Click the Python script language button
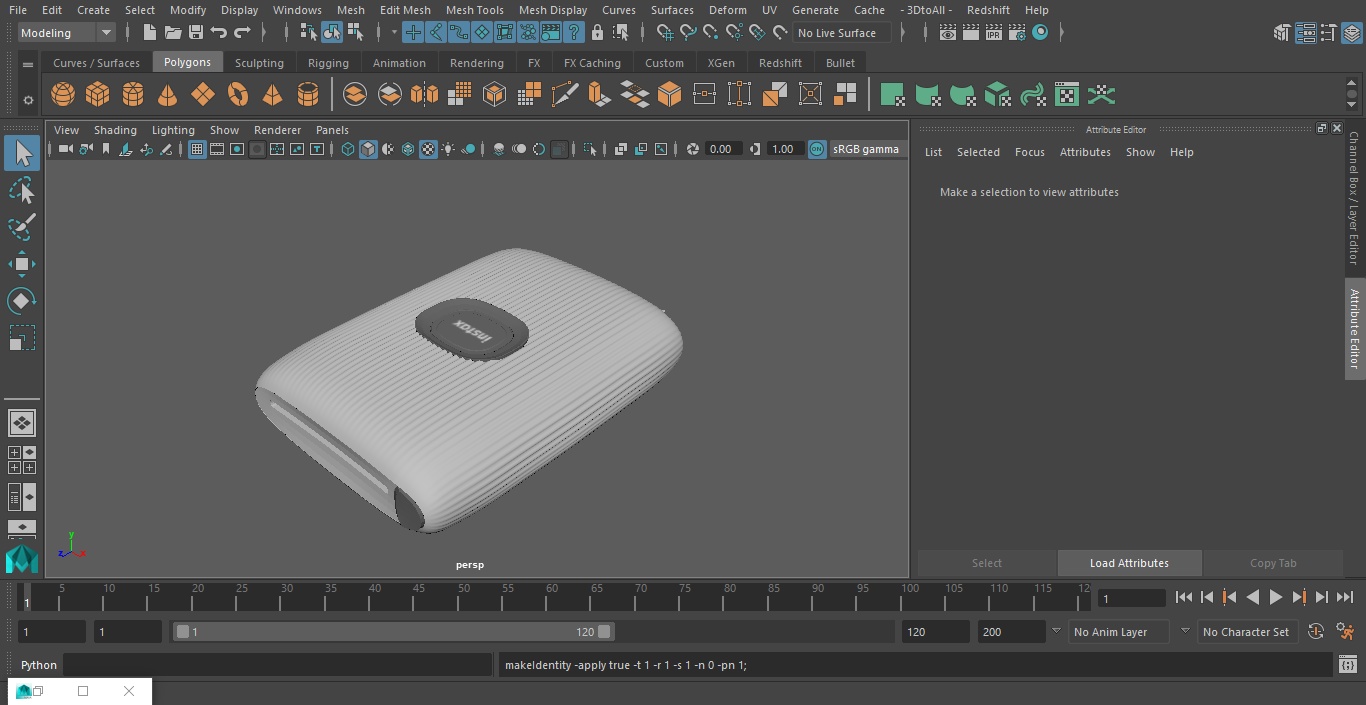The width and height of the screenshot is (1366, 705). tap(39, 665)
